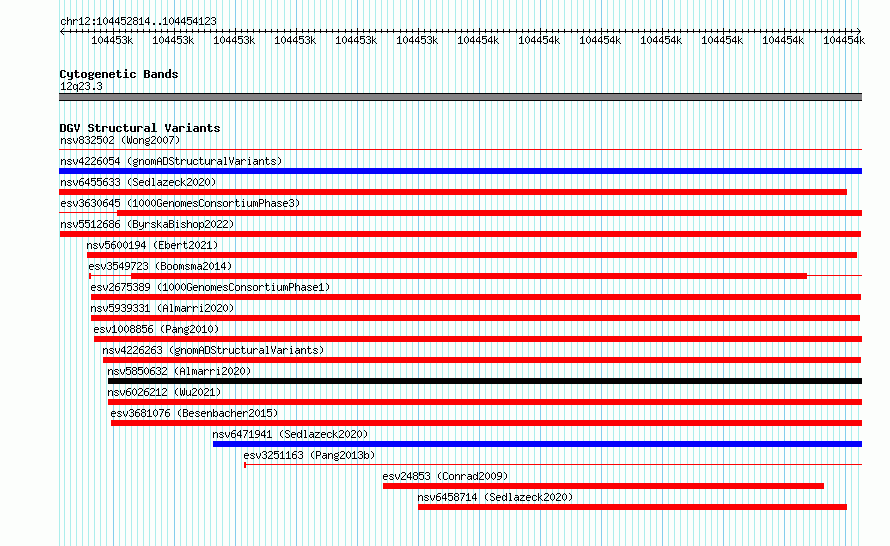
Task: Open the esv24853 (Conrad2009) label
Action: click(445, 476)
